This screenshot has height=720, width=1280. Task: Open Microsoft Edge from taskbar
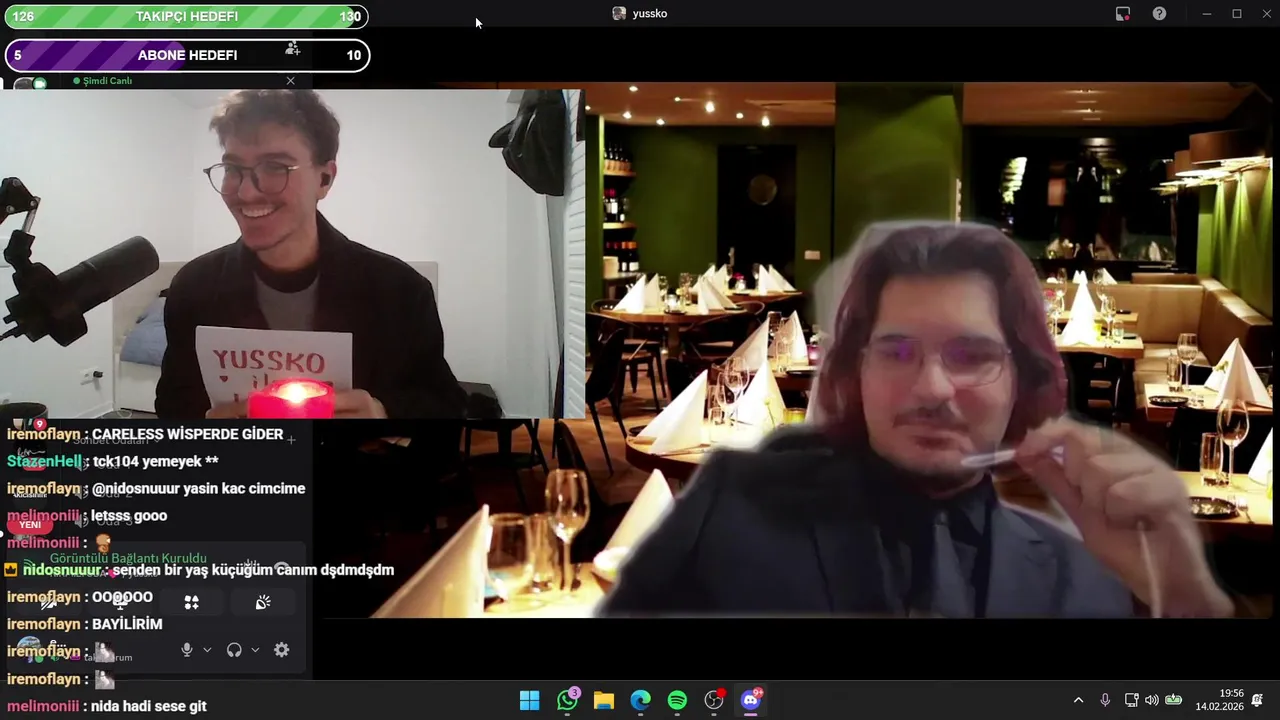tap(641, 700)
